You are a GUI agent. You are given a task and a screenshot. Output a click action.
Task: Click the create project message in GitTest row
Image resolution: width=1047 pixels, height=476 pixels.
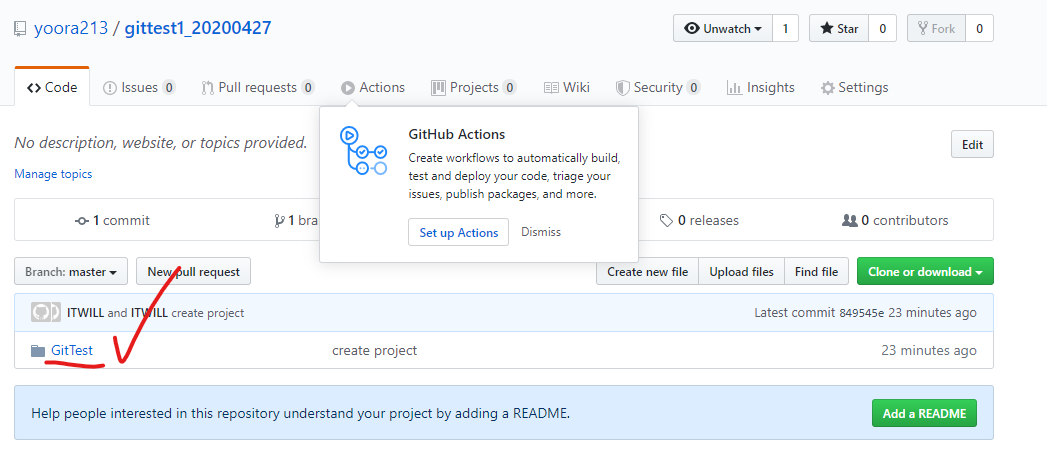375,350
